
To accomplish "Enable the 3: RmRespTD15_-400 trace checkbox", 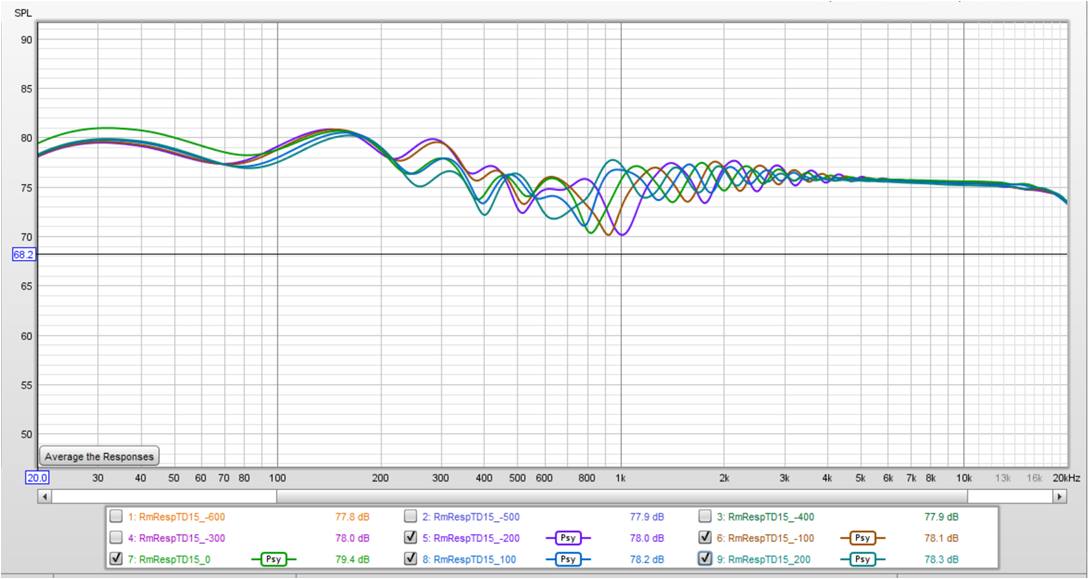I will [x=706, y=516].
